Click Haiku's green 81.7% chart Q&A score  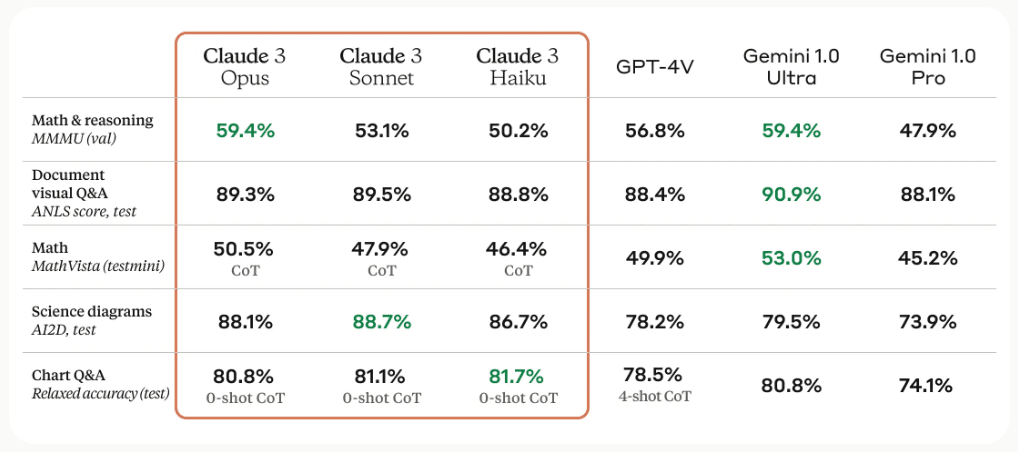[517, 377]
